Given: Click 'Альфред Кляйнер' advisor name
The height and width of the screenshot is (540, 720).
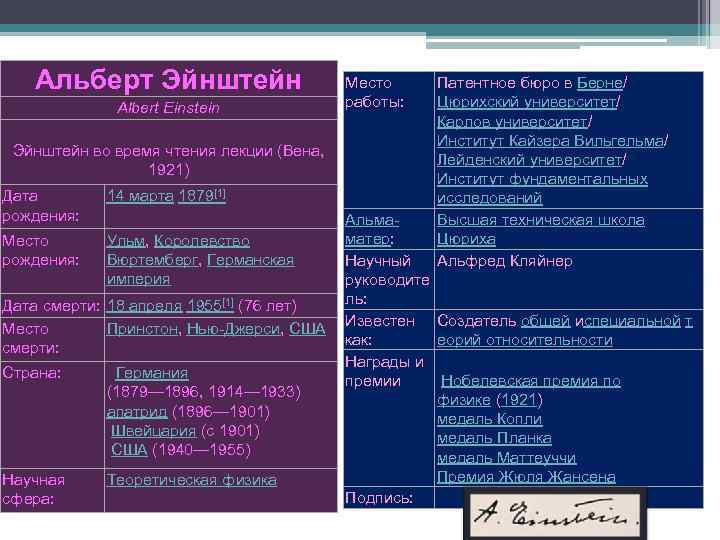Looking at the screenshot, I should pos(505,261).
